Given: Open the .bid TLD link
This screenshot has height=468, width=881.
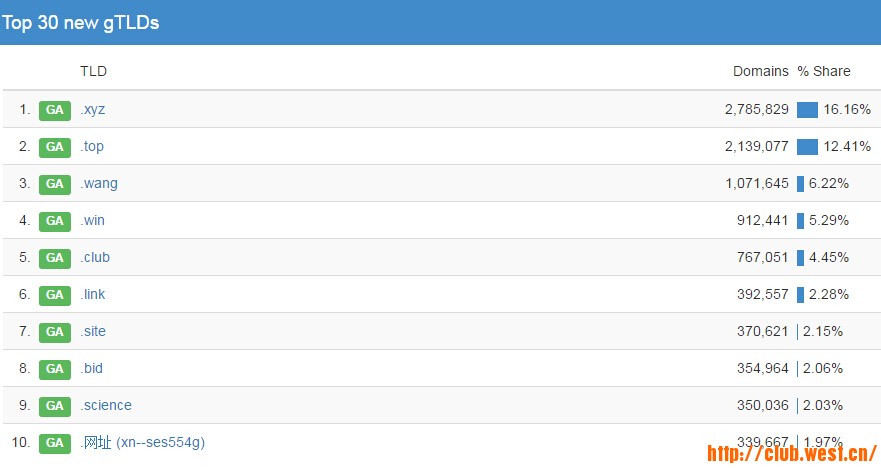Looking at the screenshot, I should pyautogui.click(x=92, y=369).
